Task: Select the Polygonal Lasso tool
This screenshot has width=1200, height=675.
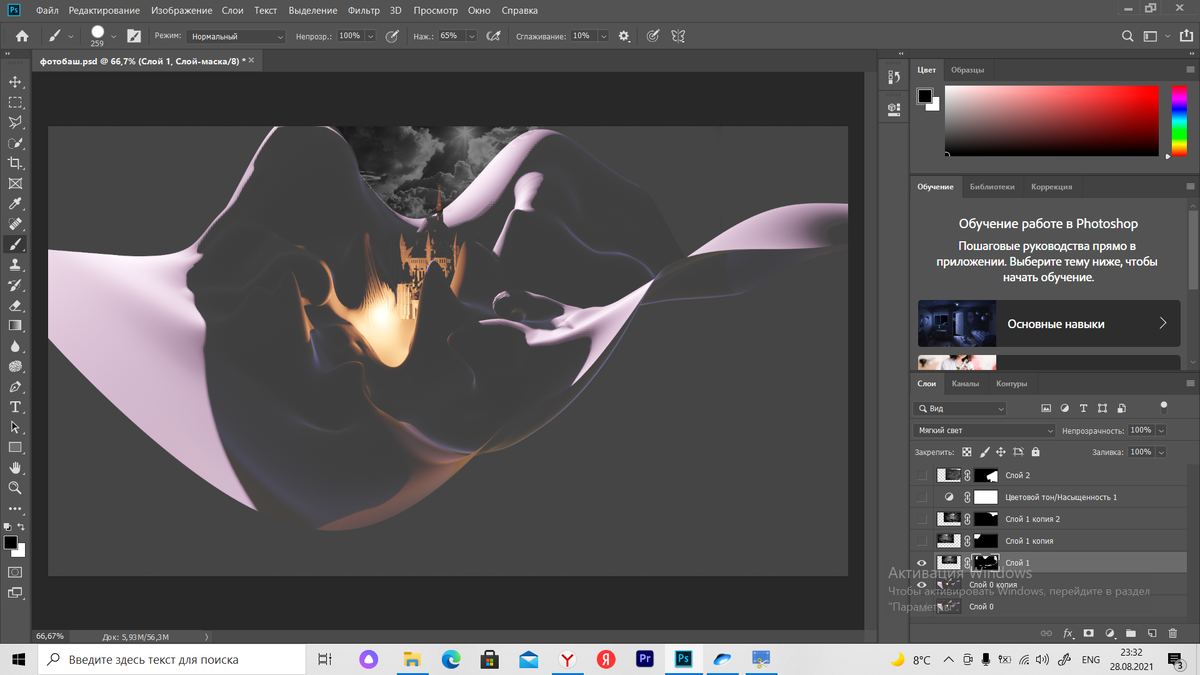Action: point(15,123)
